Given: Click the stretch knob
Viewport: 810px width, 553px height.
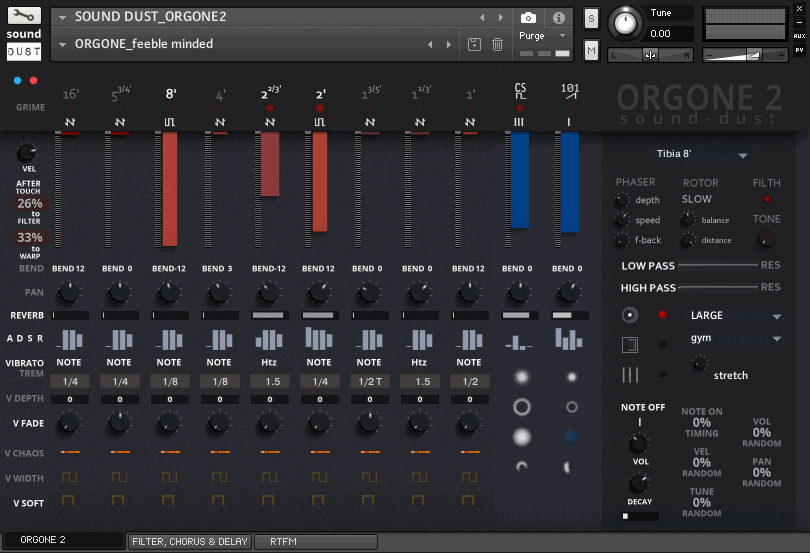Looking at the screenshot, I should point(699,363).
